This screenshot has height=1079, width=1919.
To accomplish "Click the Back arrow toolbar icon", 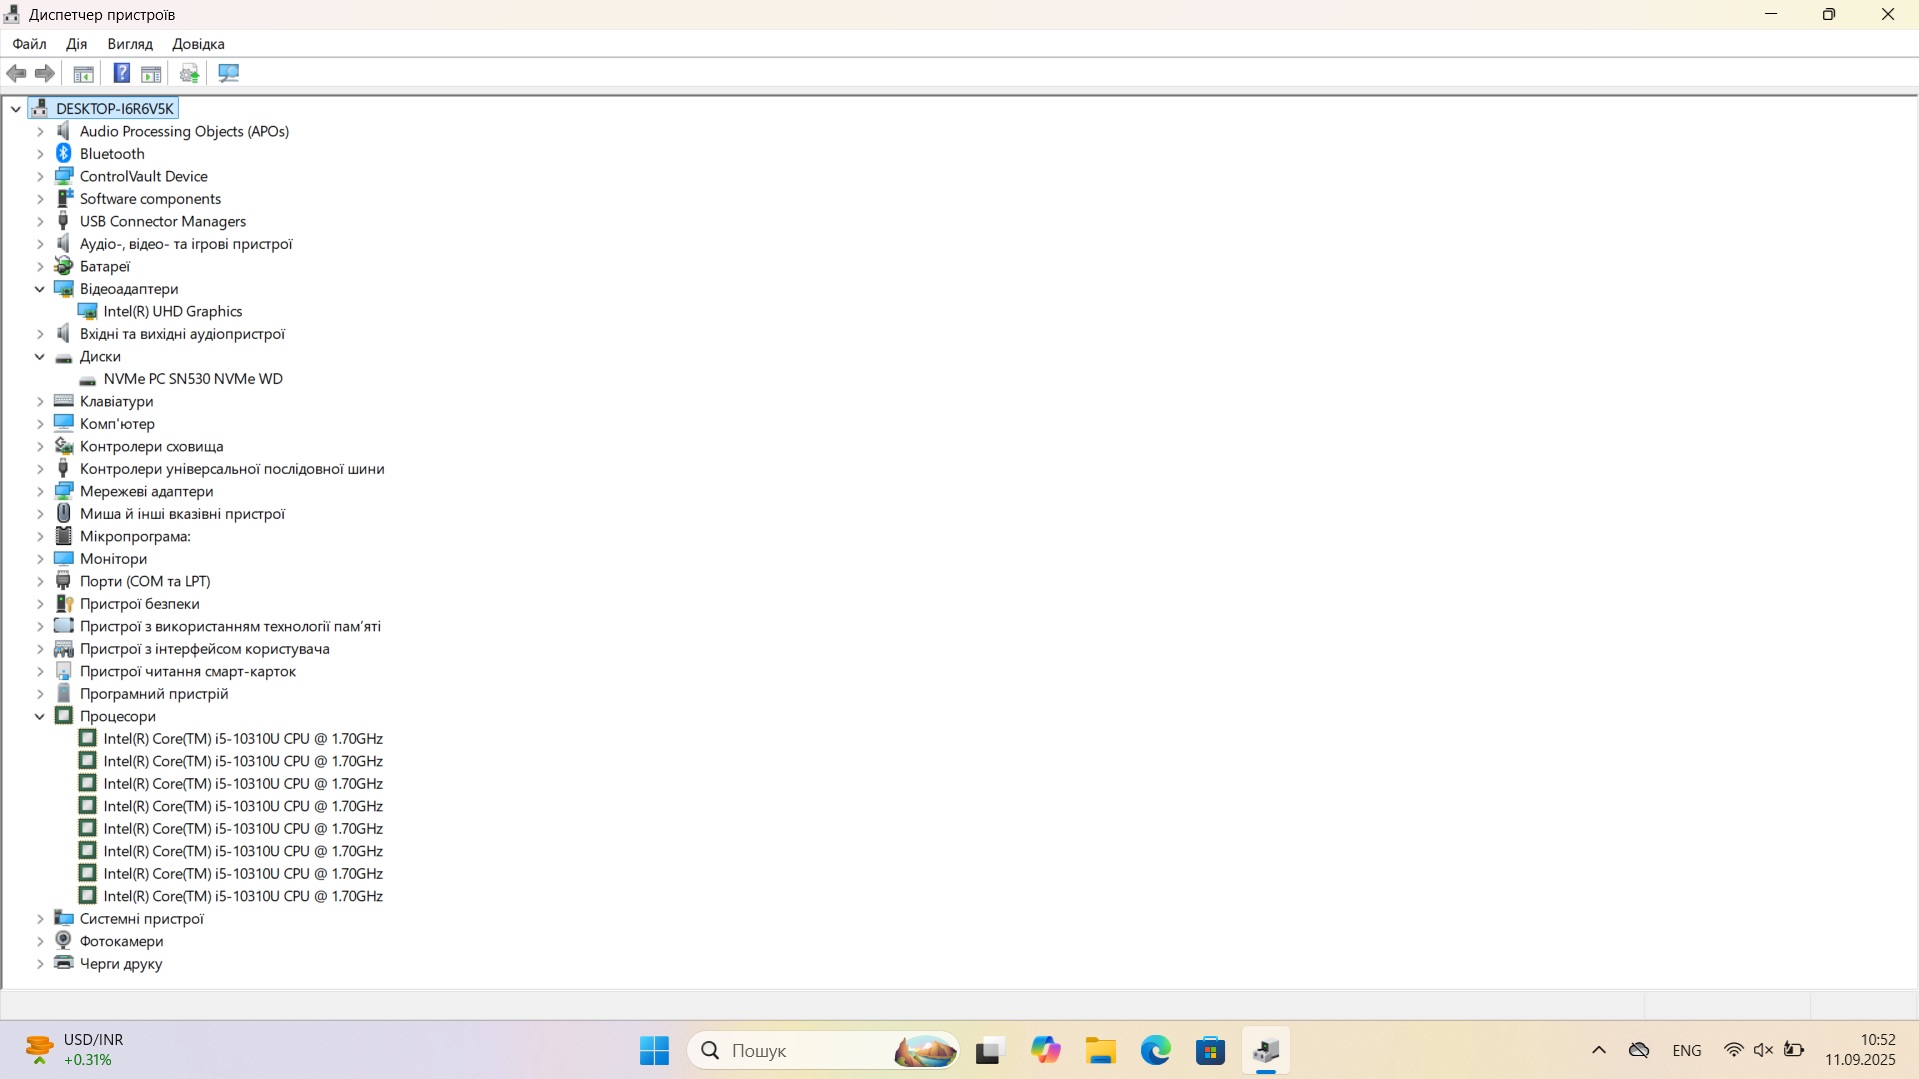I will 16,73.
